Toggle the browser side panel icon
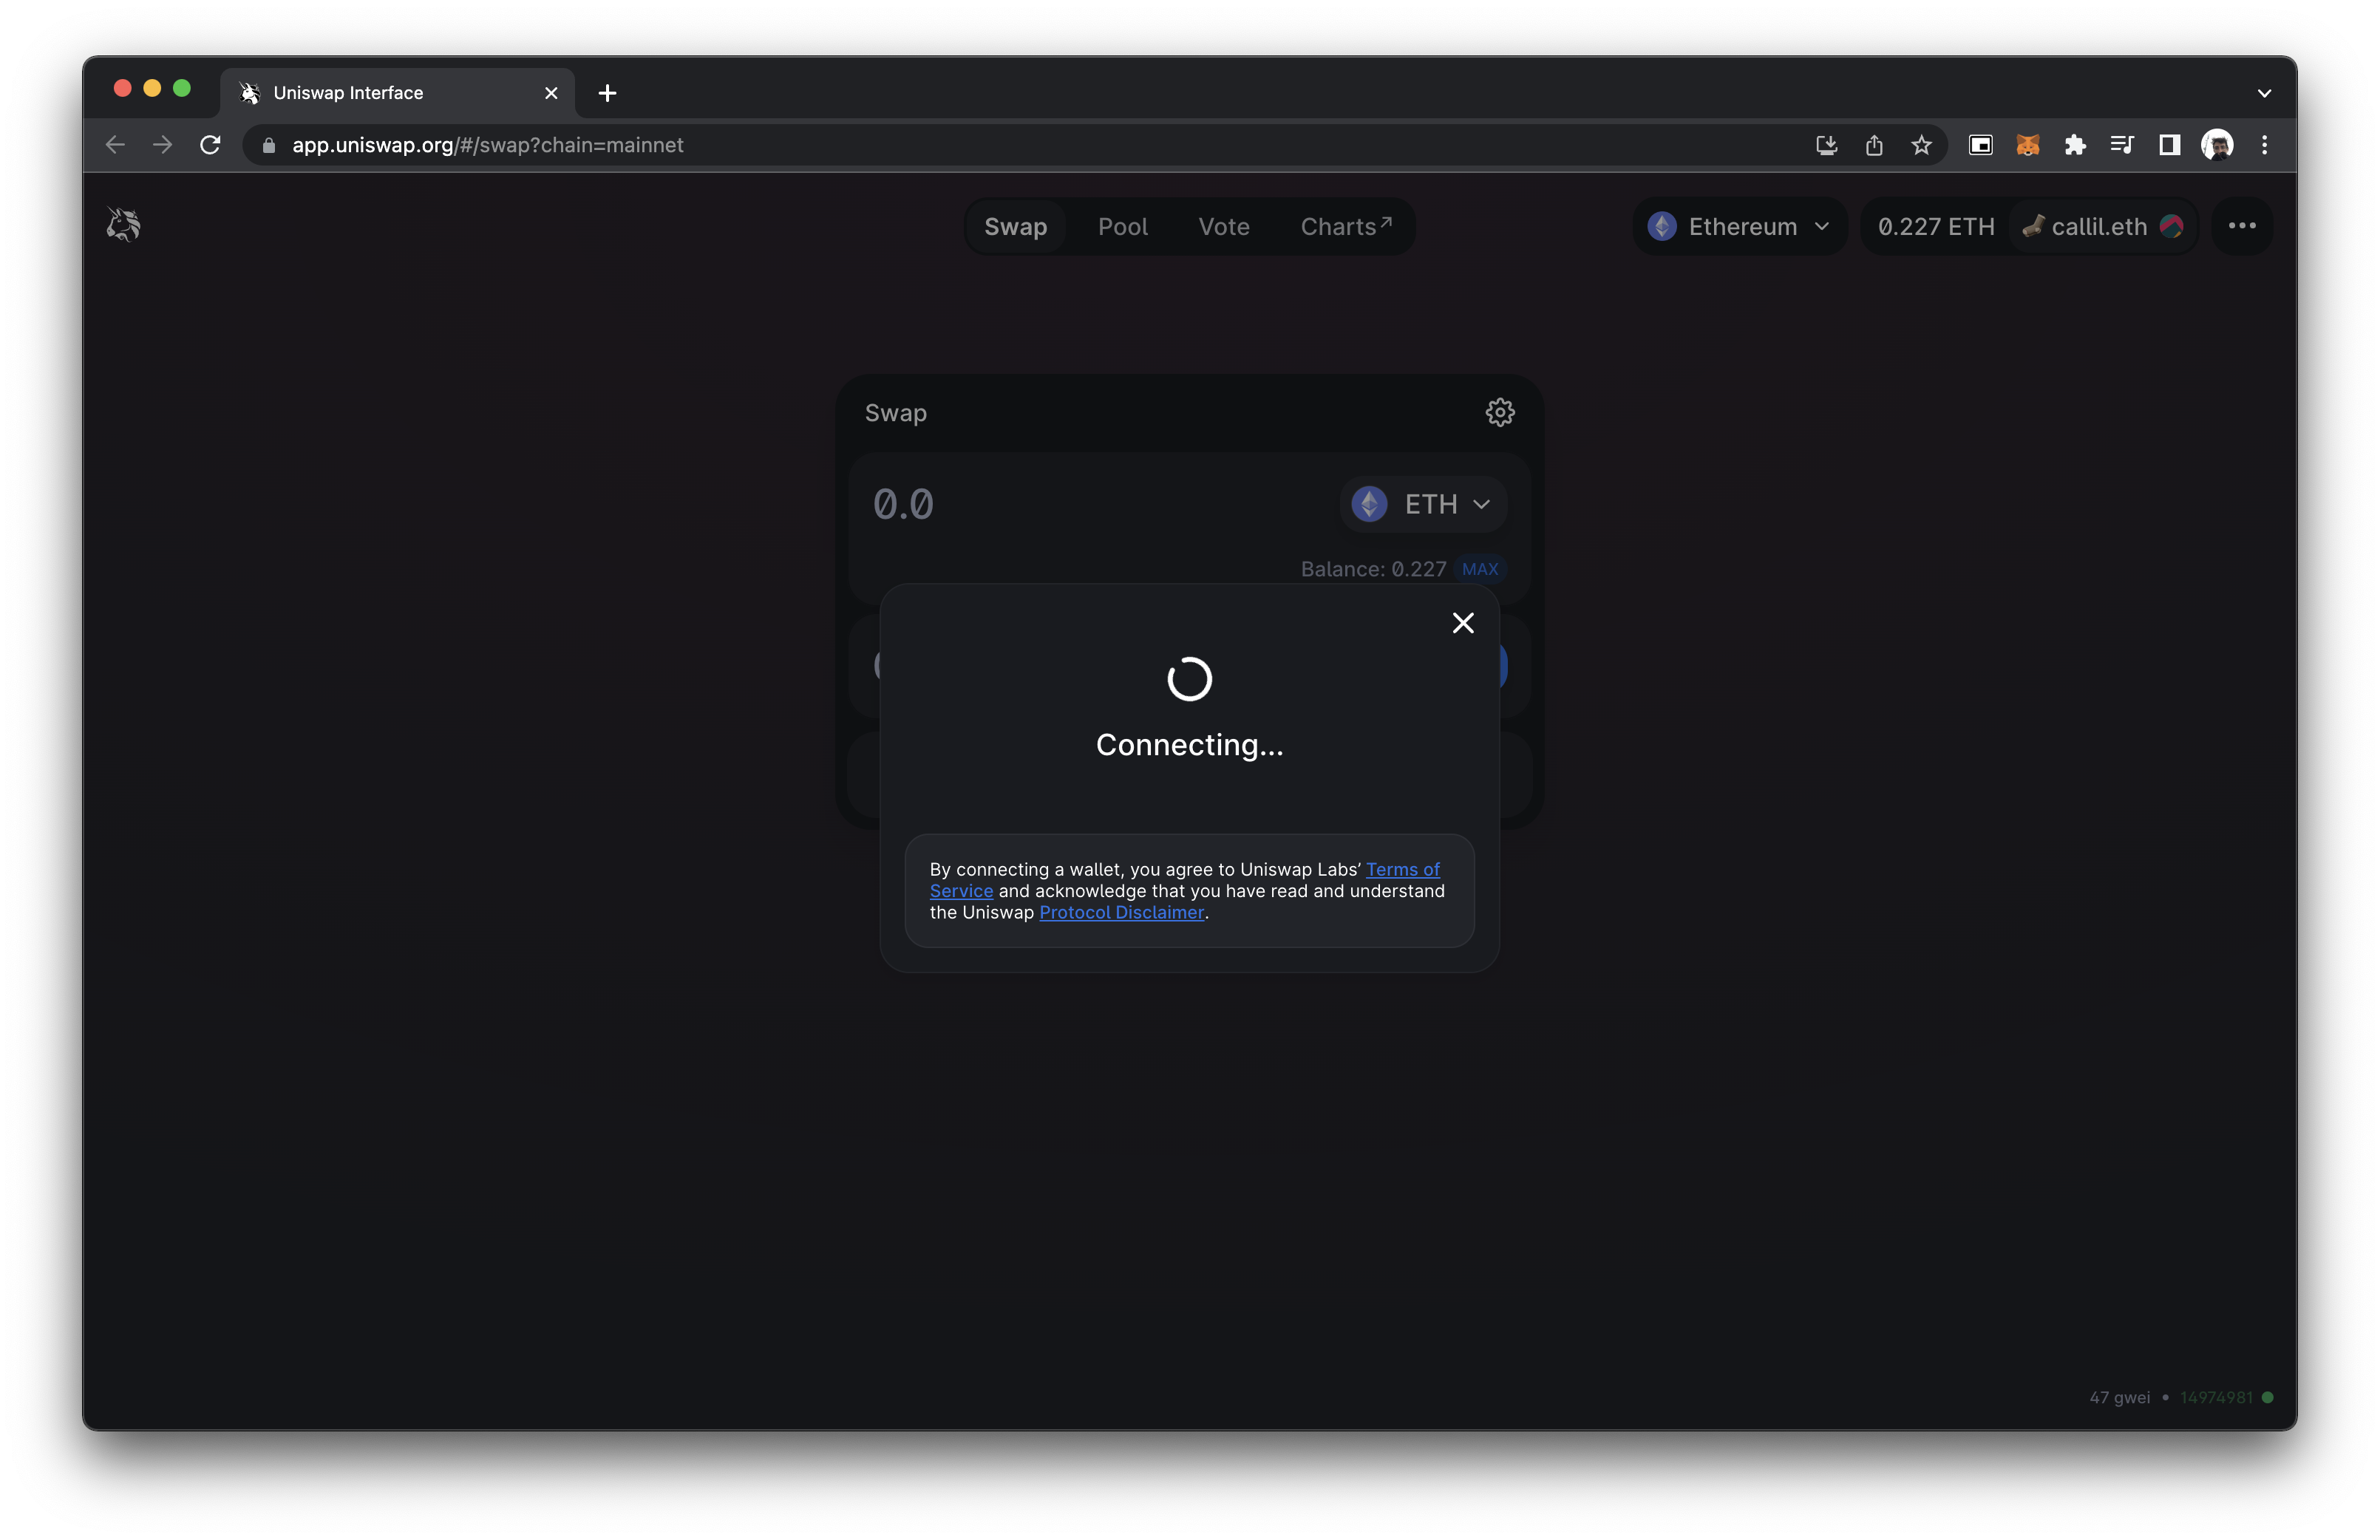 click(2169, 145)
